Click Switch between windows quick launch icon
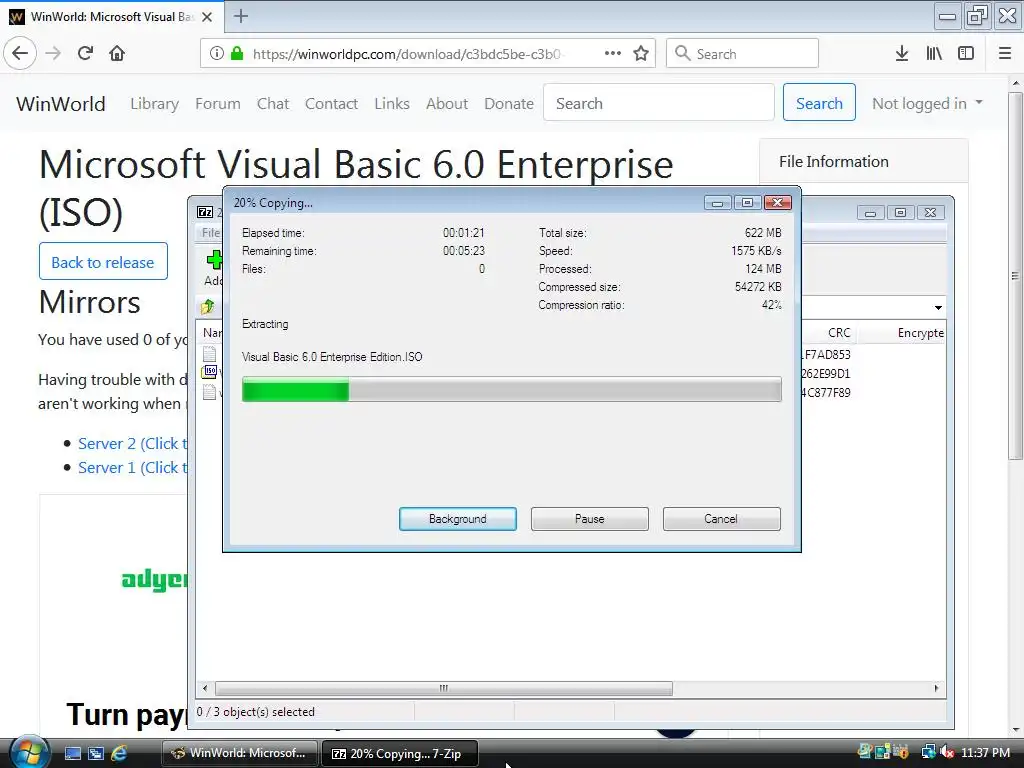This screenshot has height=768, width=1024. tap(95, 754)
